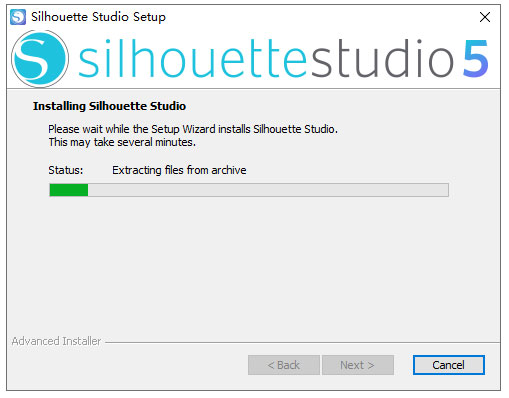
Task: Click the disabled Next button
Action: click(358, 365)
